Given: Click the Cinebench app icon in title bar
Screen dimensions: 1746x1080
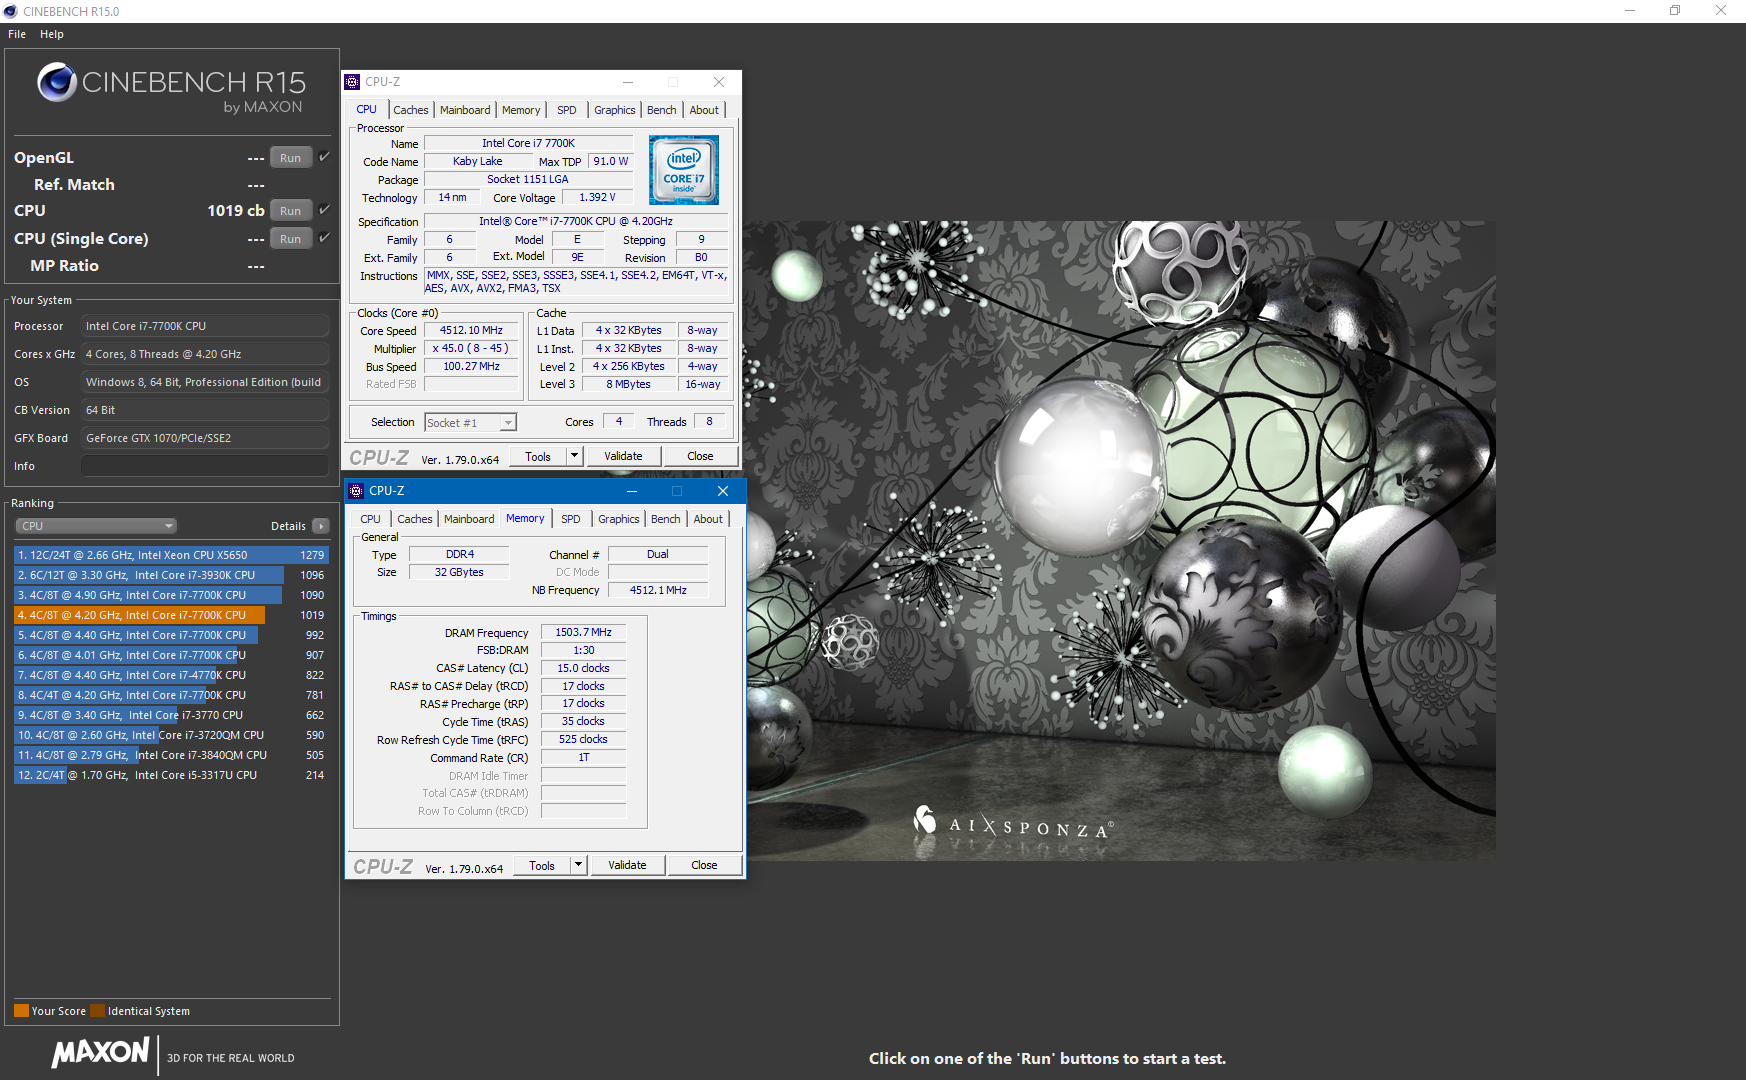Looking at the screenshot, I should pyautogui.click(x=10, y=11).
